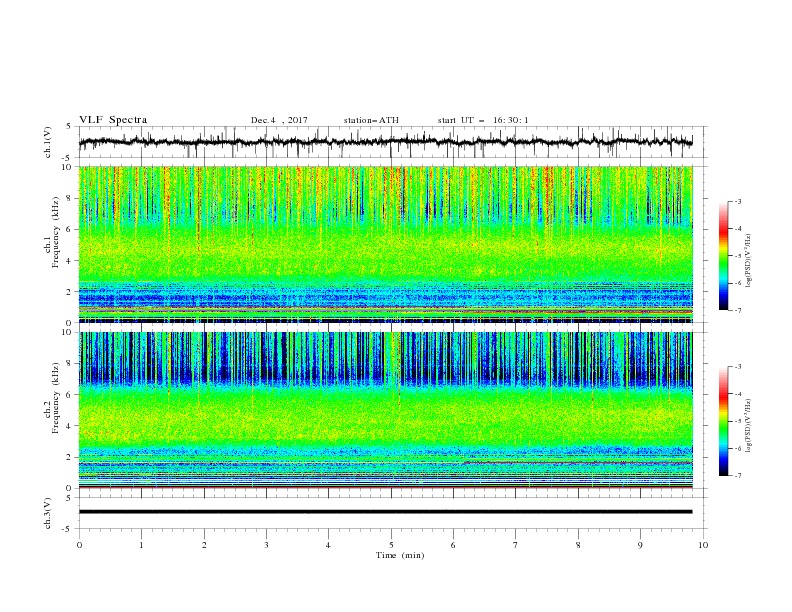Click the 'ch.3(V)' axis label
The image size is (792, 612).
[48, 513]
